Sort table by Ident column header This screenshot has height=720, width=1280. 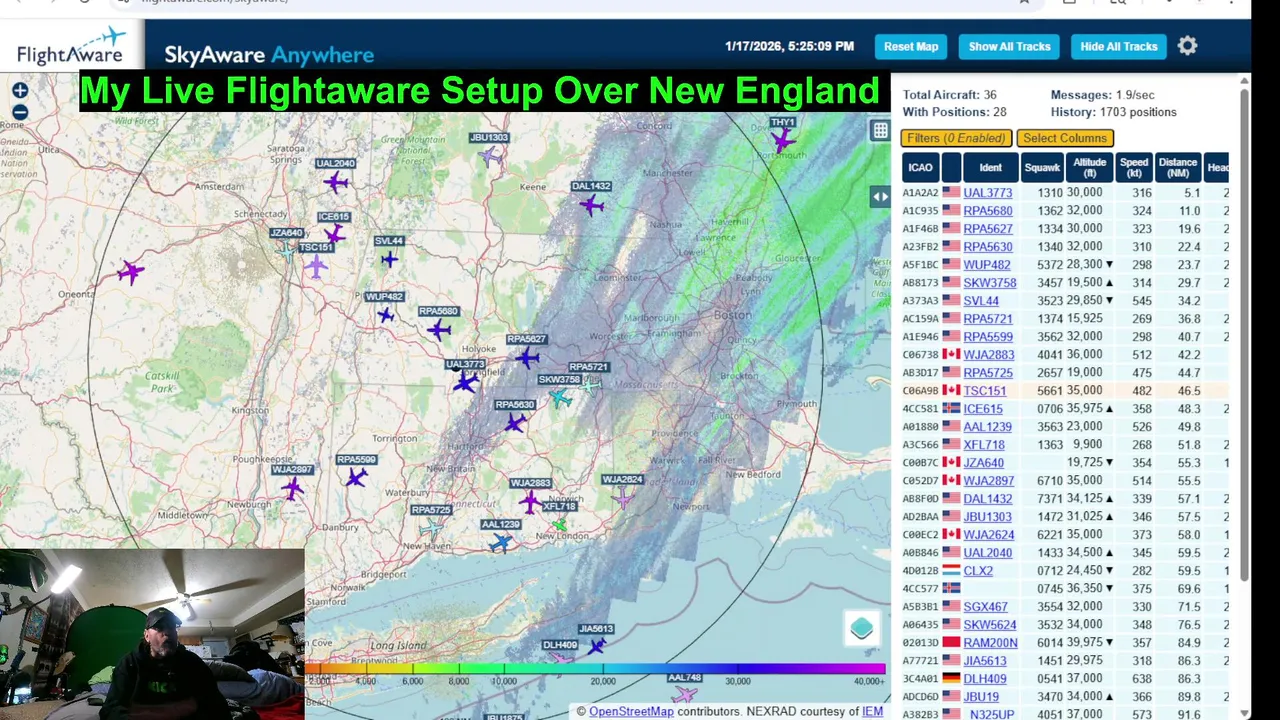click(990, 168)
